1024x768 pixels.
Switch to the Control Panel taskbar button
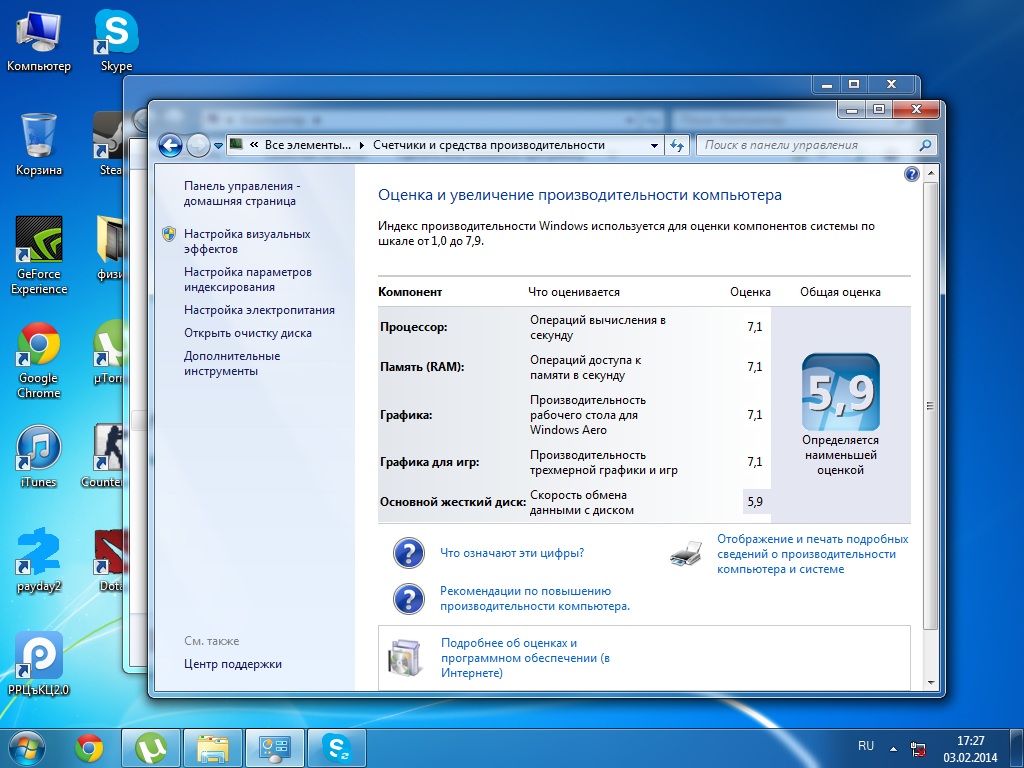coord(275,748)
